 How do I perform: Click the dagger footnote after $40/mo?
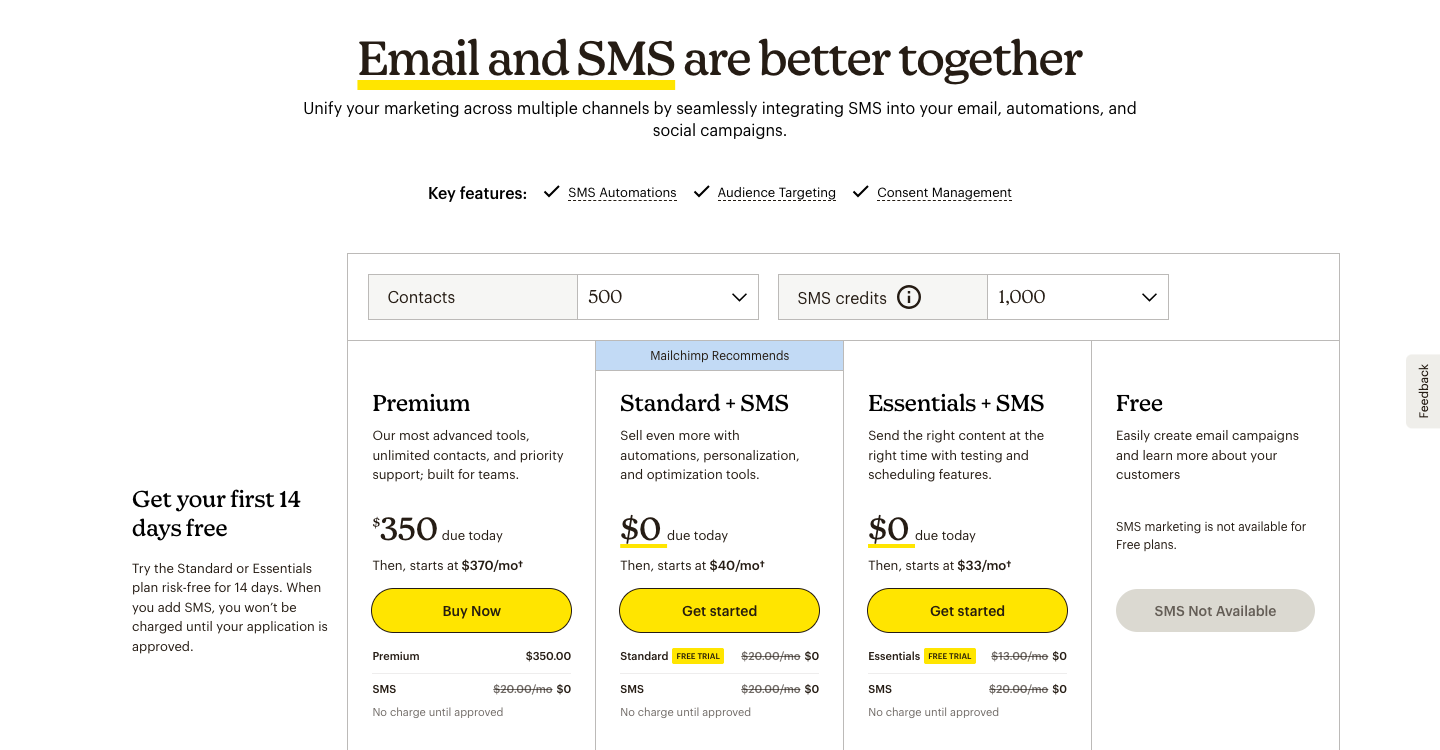tap(761, 561)
